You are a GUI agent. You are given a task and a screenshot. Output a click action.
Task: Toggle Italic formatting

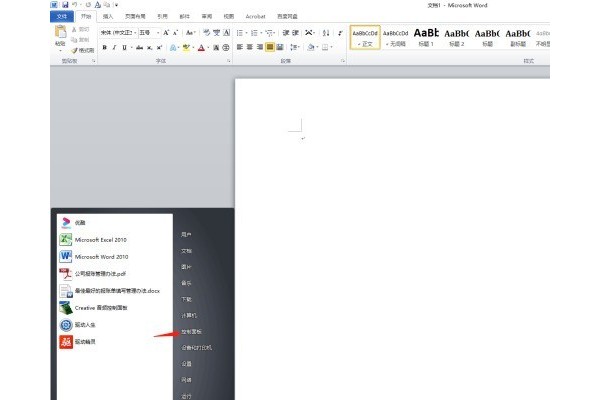[x=114, y=48]
